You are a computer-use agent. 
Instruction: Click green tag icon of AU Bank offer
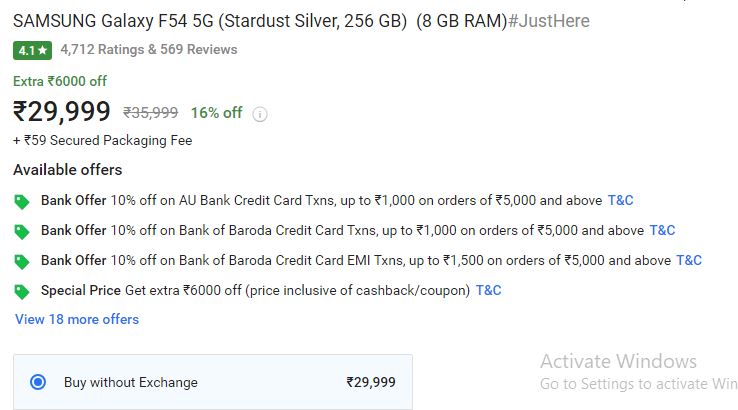point(22,201)
